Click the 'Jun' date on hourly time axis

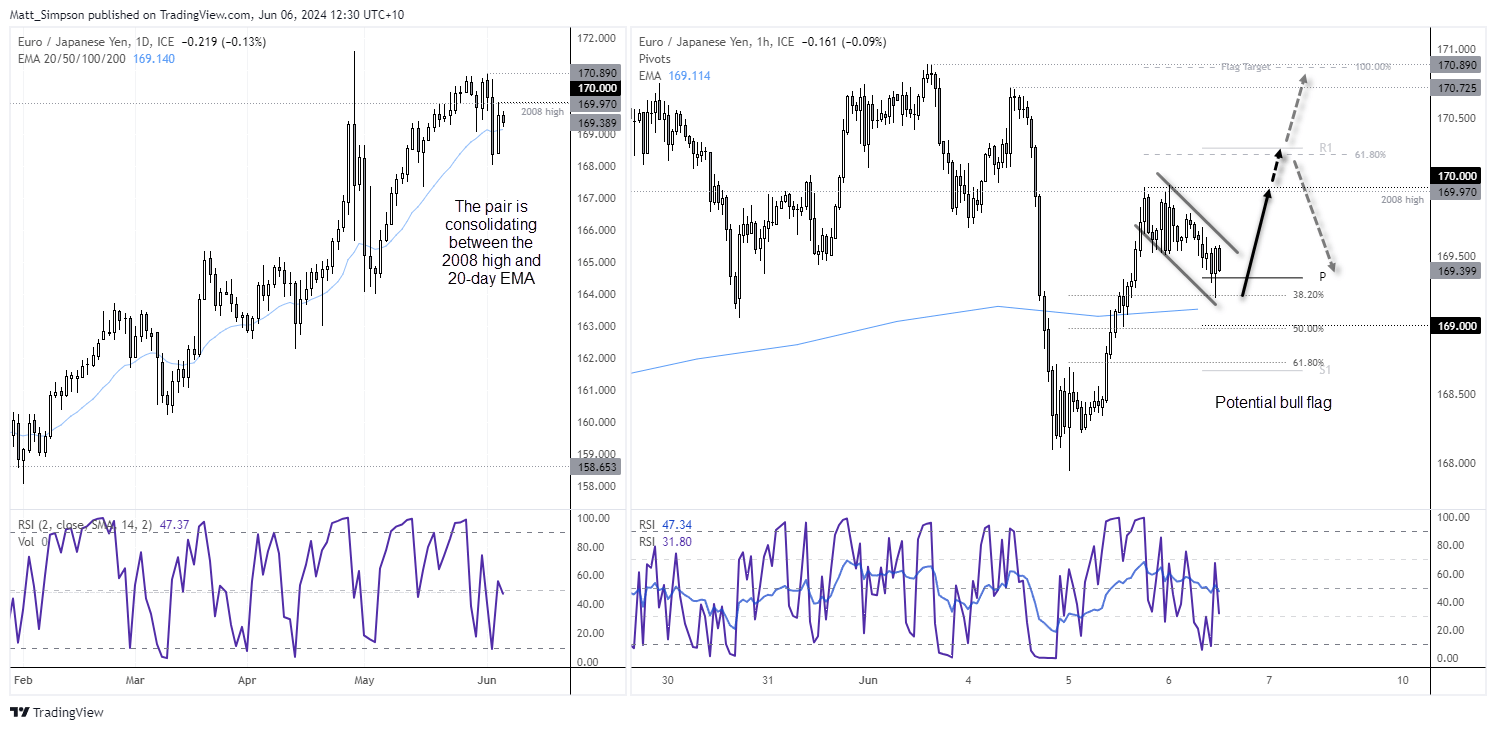click(x=868, y=680)
